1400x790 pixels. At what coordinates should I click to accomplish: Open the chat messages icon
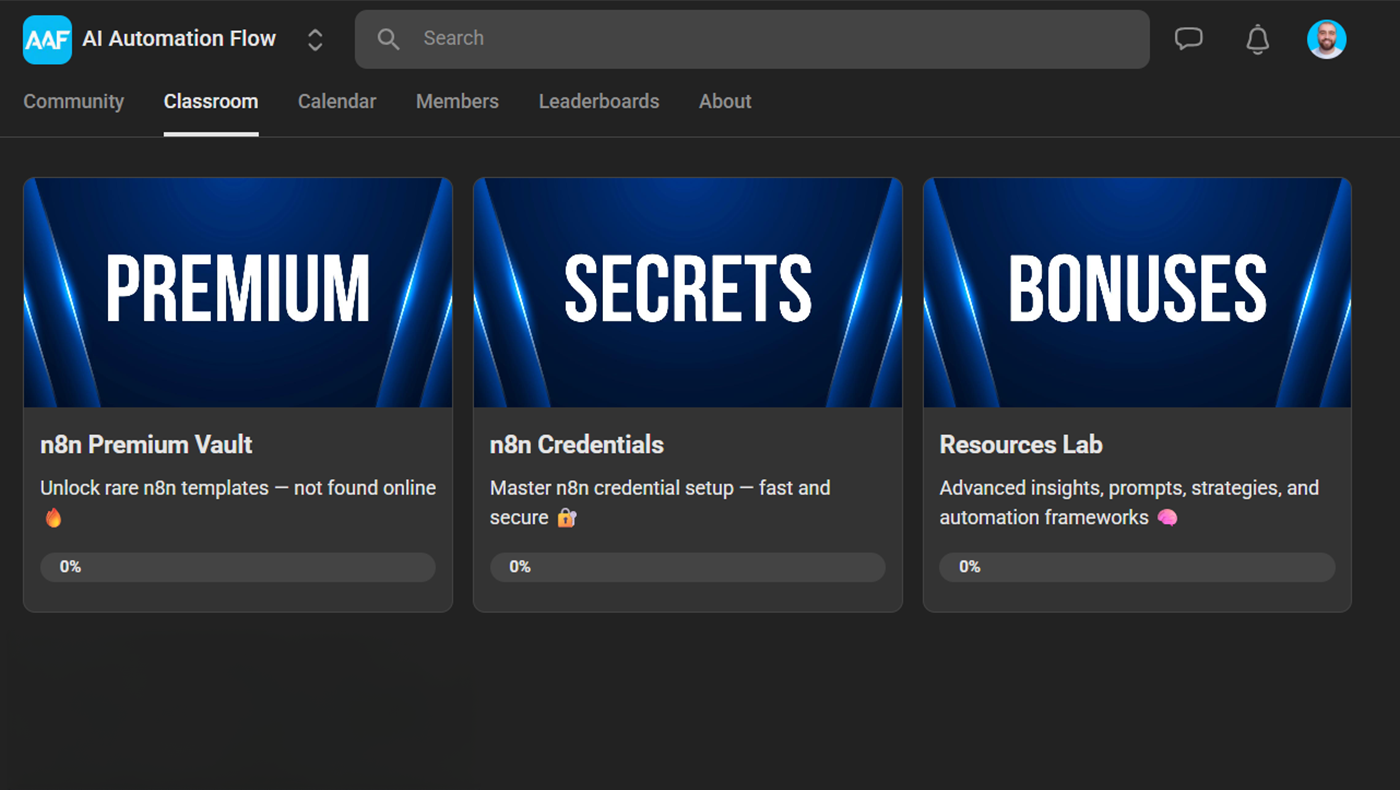click(1188, 39)
